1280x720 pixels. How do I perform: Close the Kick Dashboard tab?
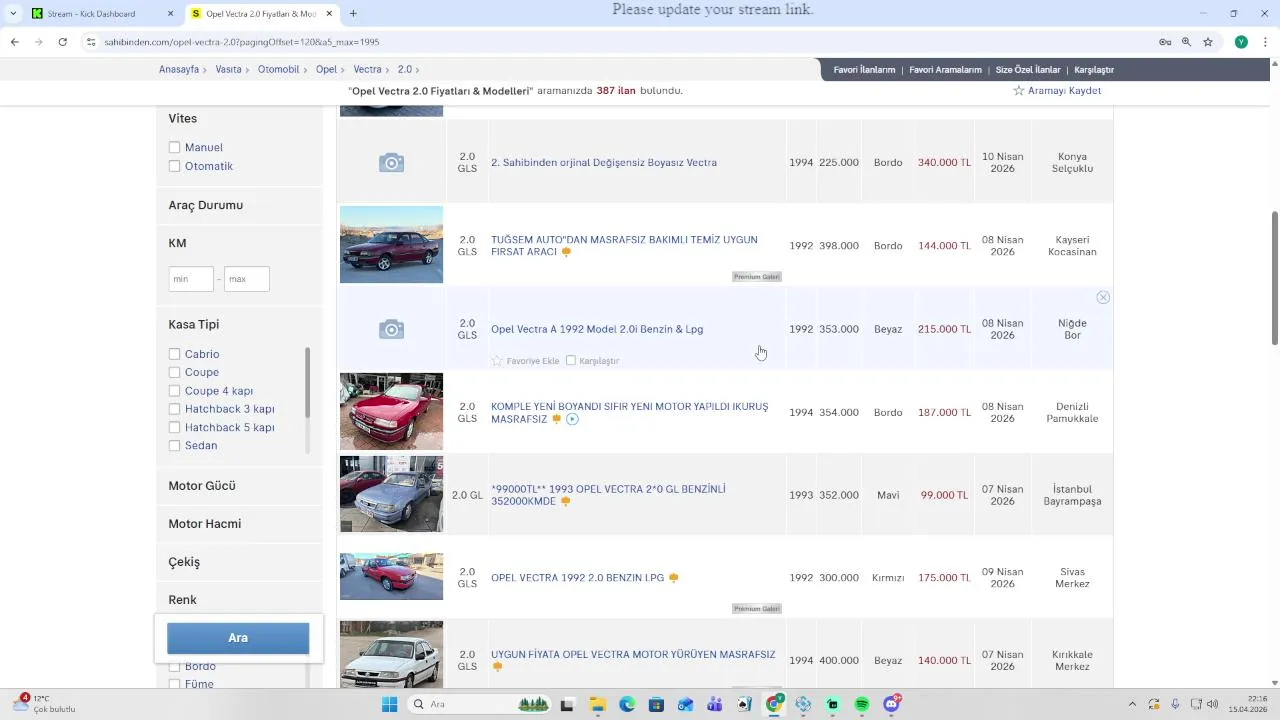pyautogui.click(x=170, y=14)
